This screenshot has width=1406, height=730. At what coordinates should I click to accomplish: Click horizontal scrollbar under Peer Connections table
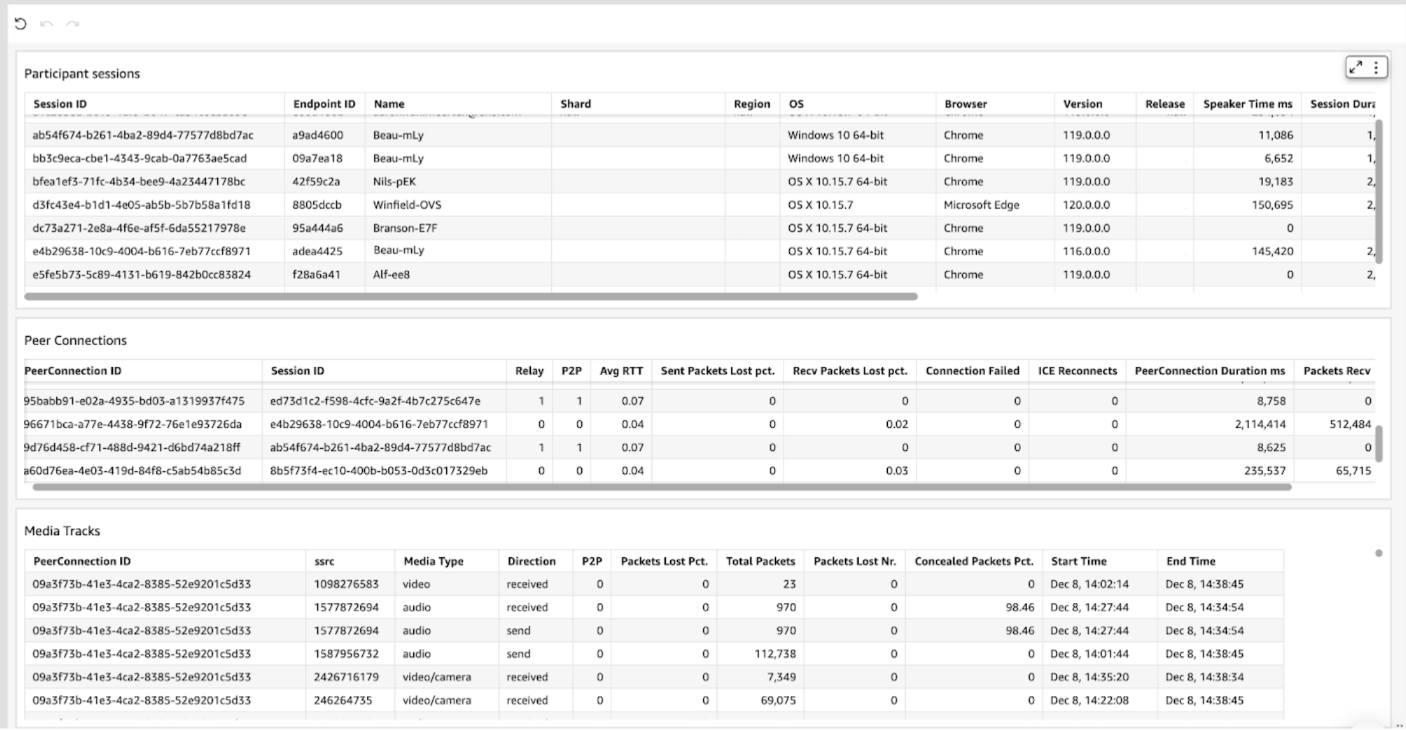click(x=661, y=487)
